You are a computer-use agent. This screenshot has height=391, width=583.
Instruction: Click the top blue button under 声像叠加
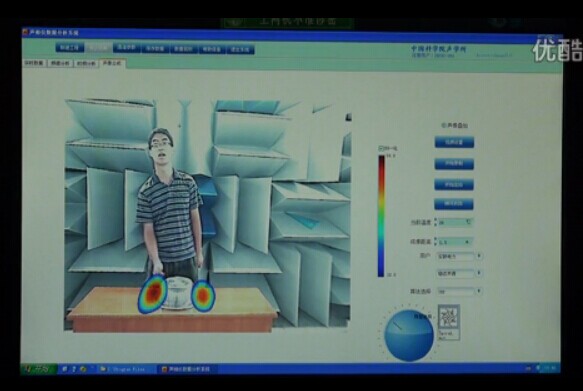coord(454,142)
